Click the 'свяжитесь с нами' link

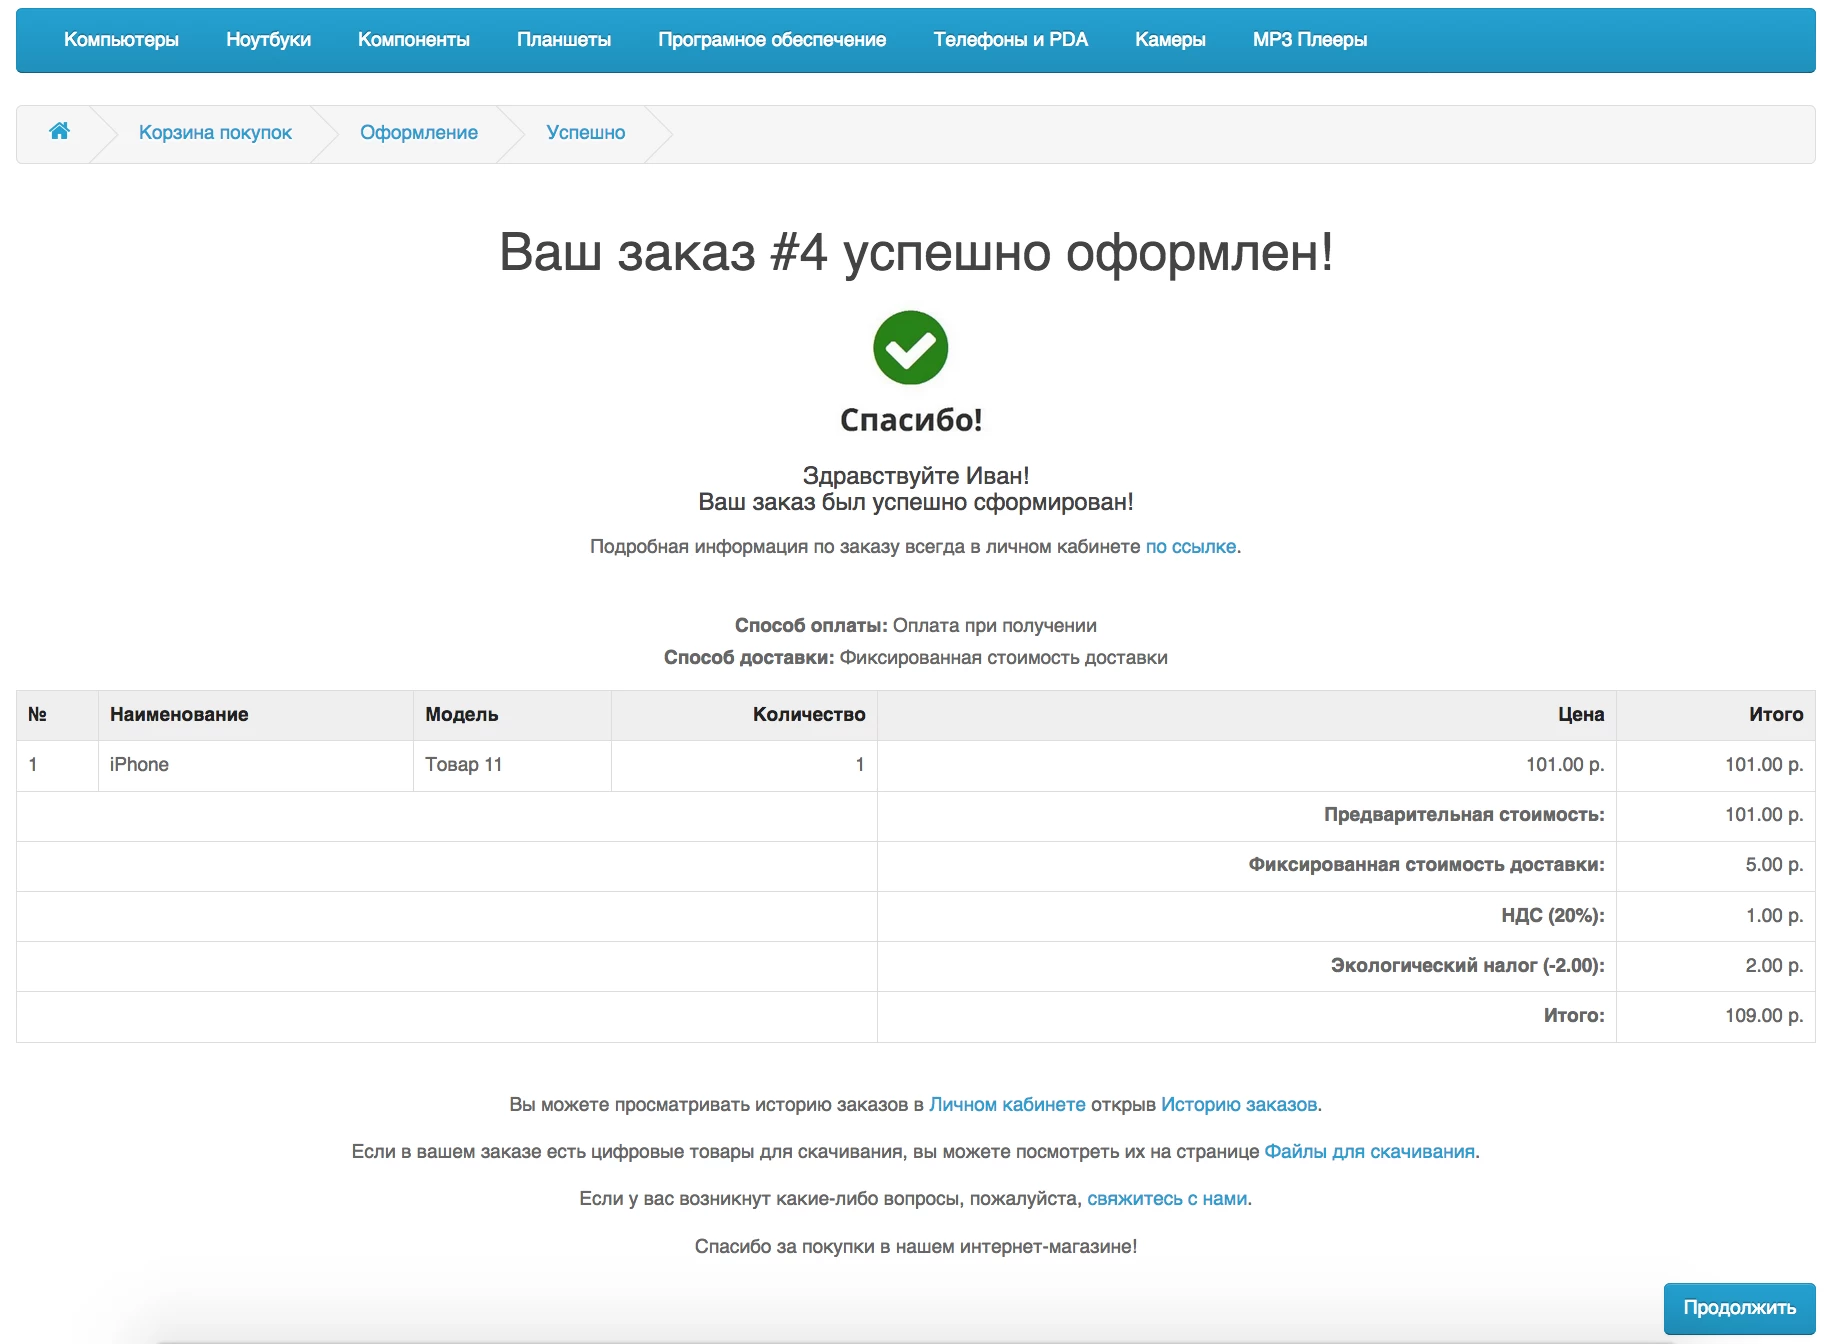click(x=1167, y=1199)
